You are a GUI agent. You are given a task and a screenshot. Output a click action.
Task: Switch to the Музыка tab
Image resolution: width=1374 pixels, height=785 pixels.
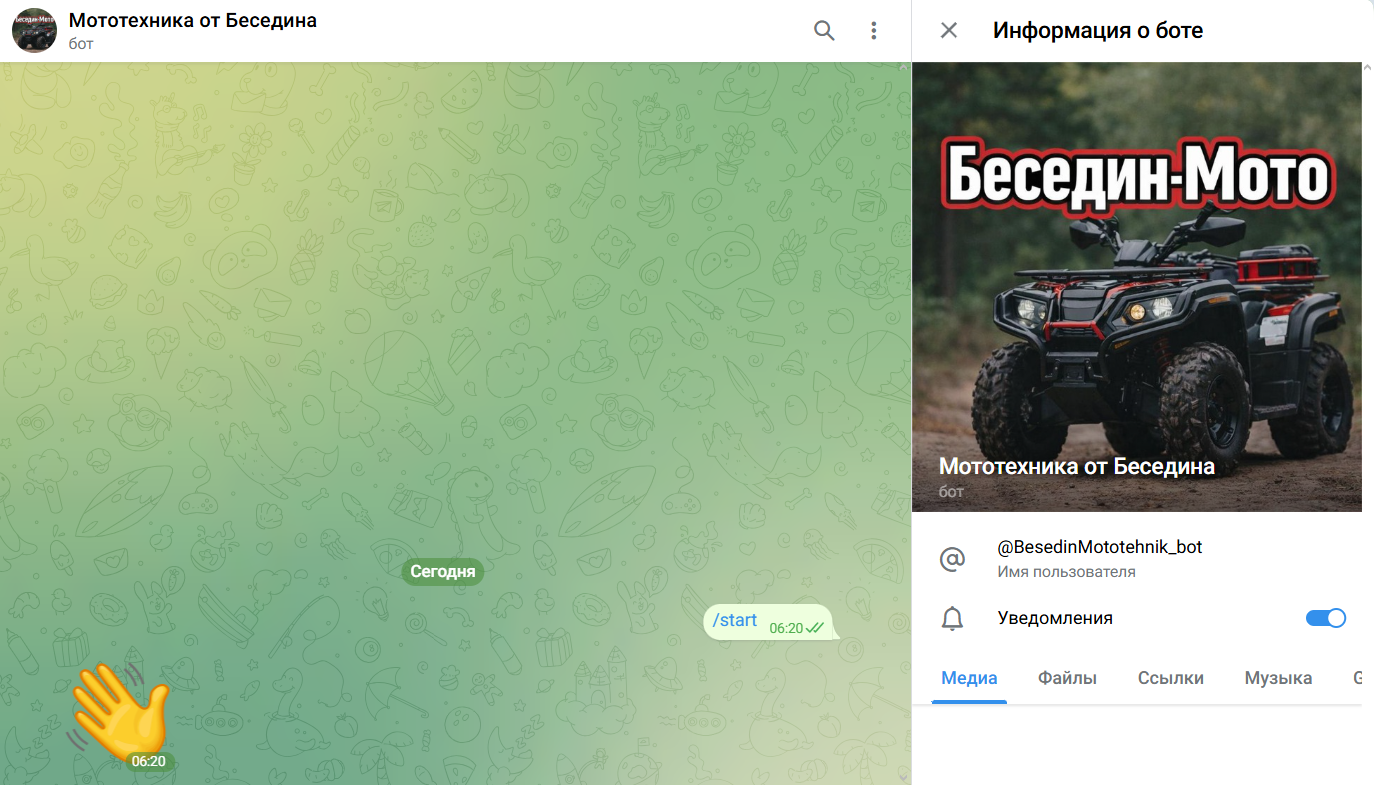pos(1278,678)
